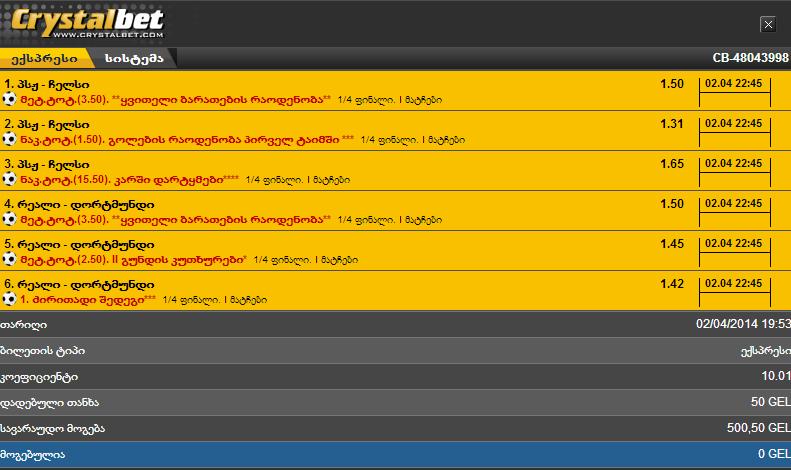This screenshot has height=470, width=791.
Task: Click the soccer ball icon in row 5
Action: coord(10,259)
